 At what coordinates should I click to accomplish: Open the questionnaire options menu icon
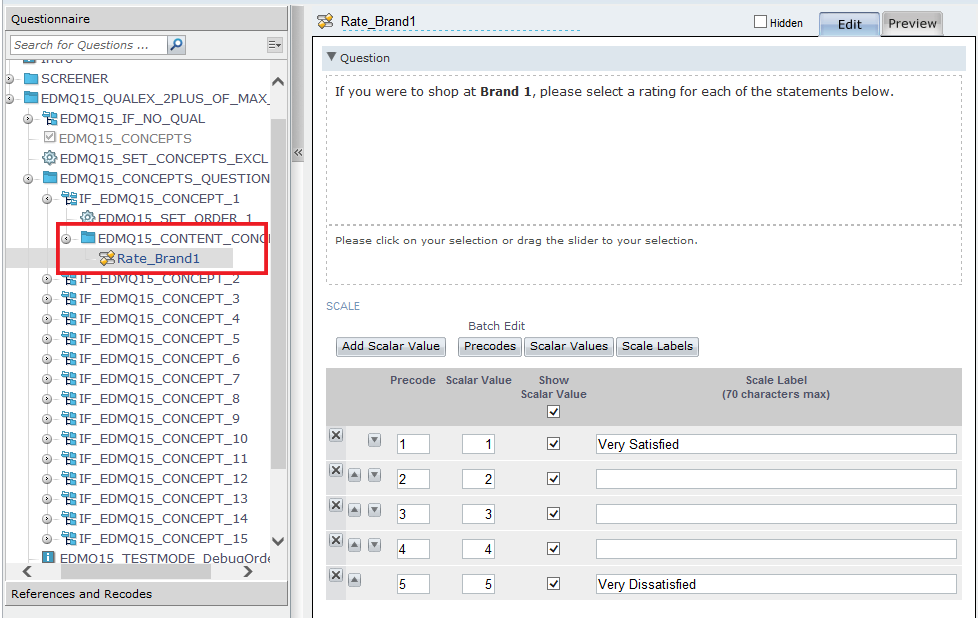click(x=274, y=45)
